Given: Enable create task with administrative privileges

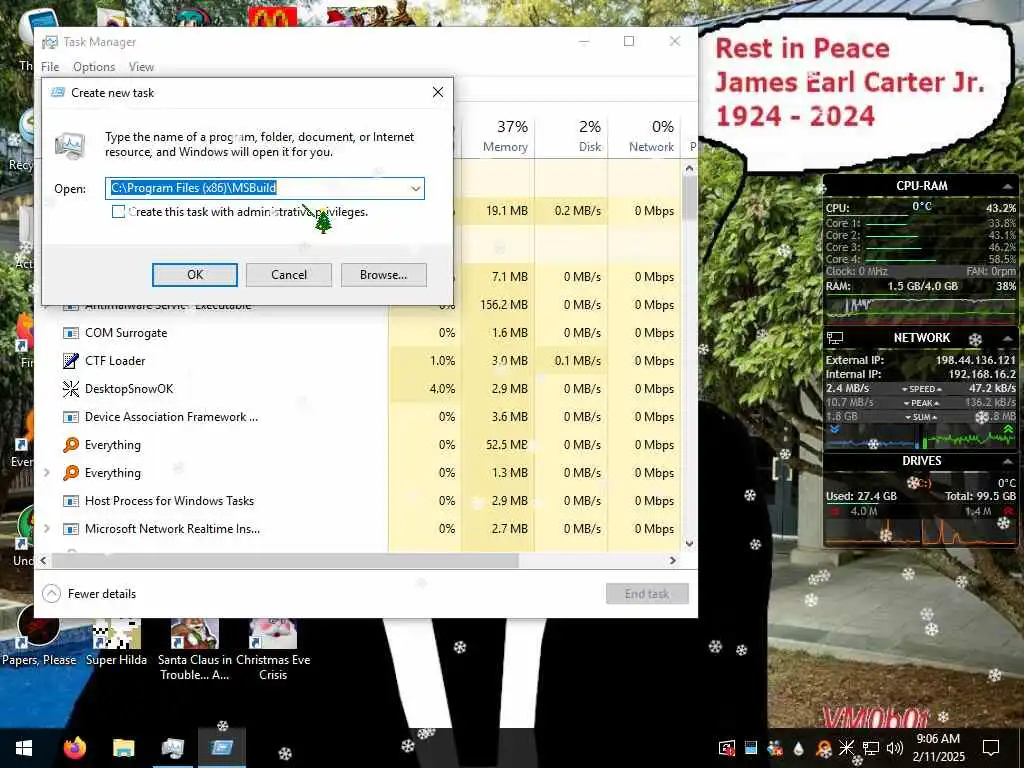Looking at the screenshot, I should click(118, 212).
